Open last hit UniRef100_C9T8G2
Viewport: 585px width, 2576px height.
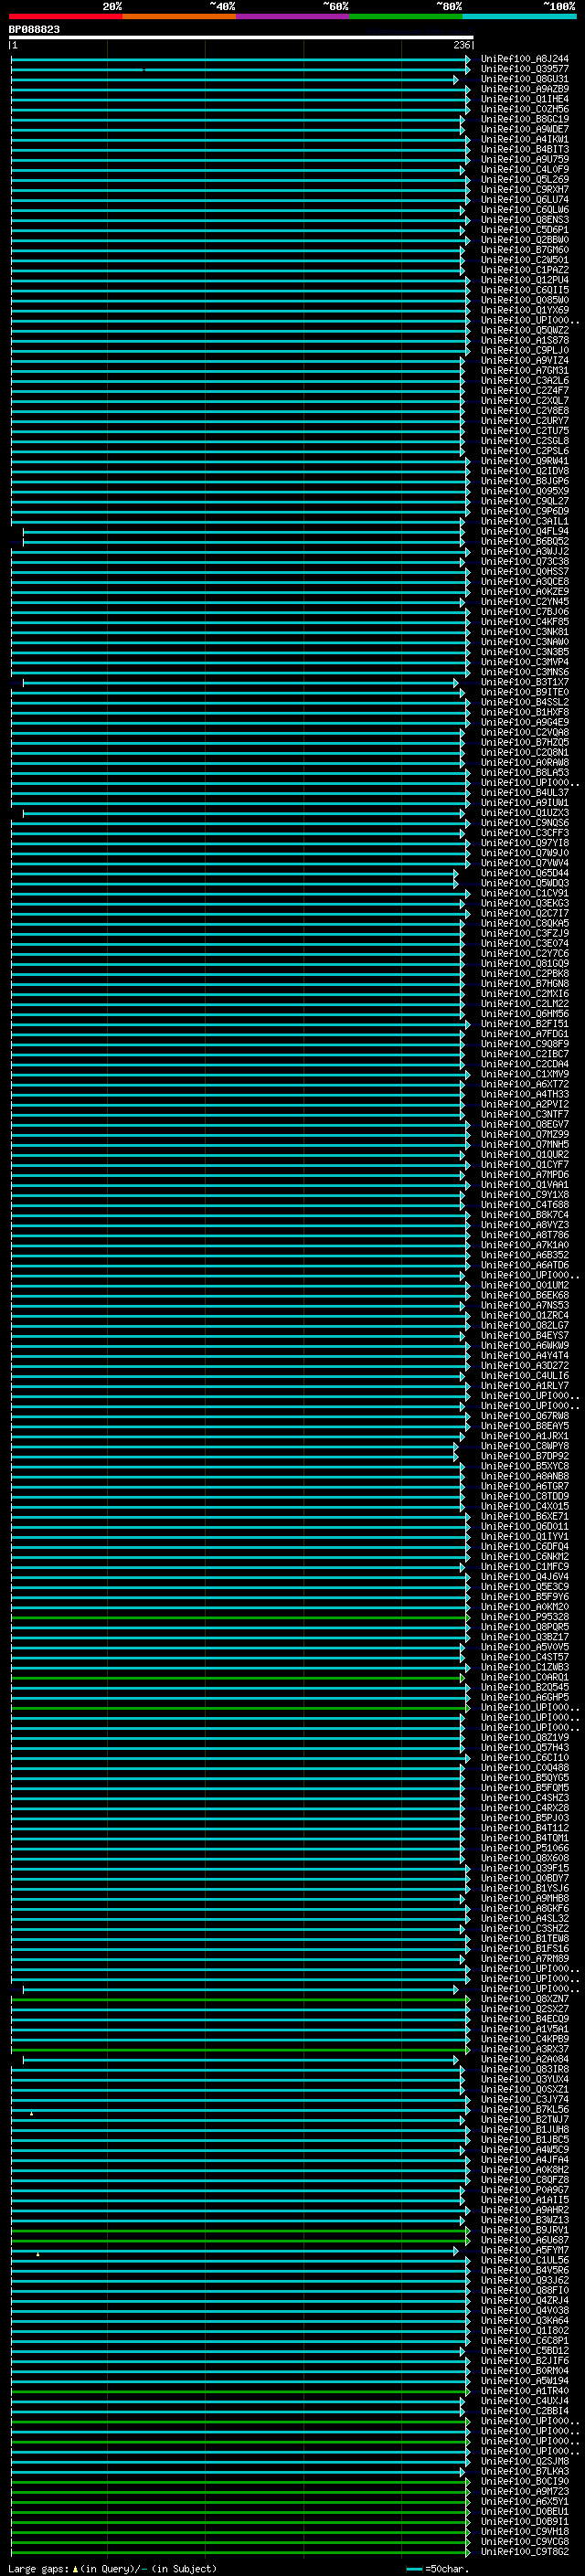[x=524, y=2552]
